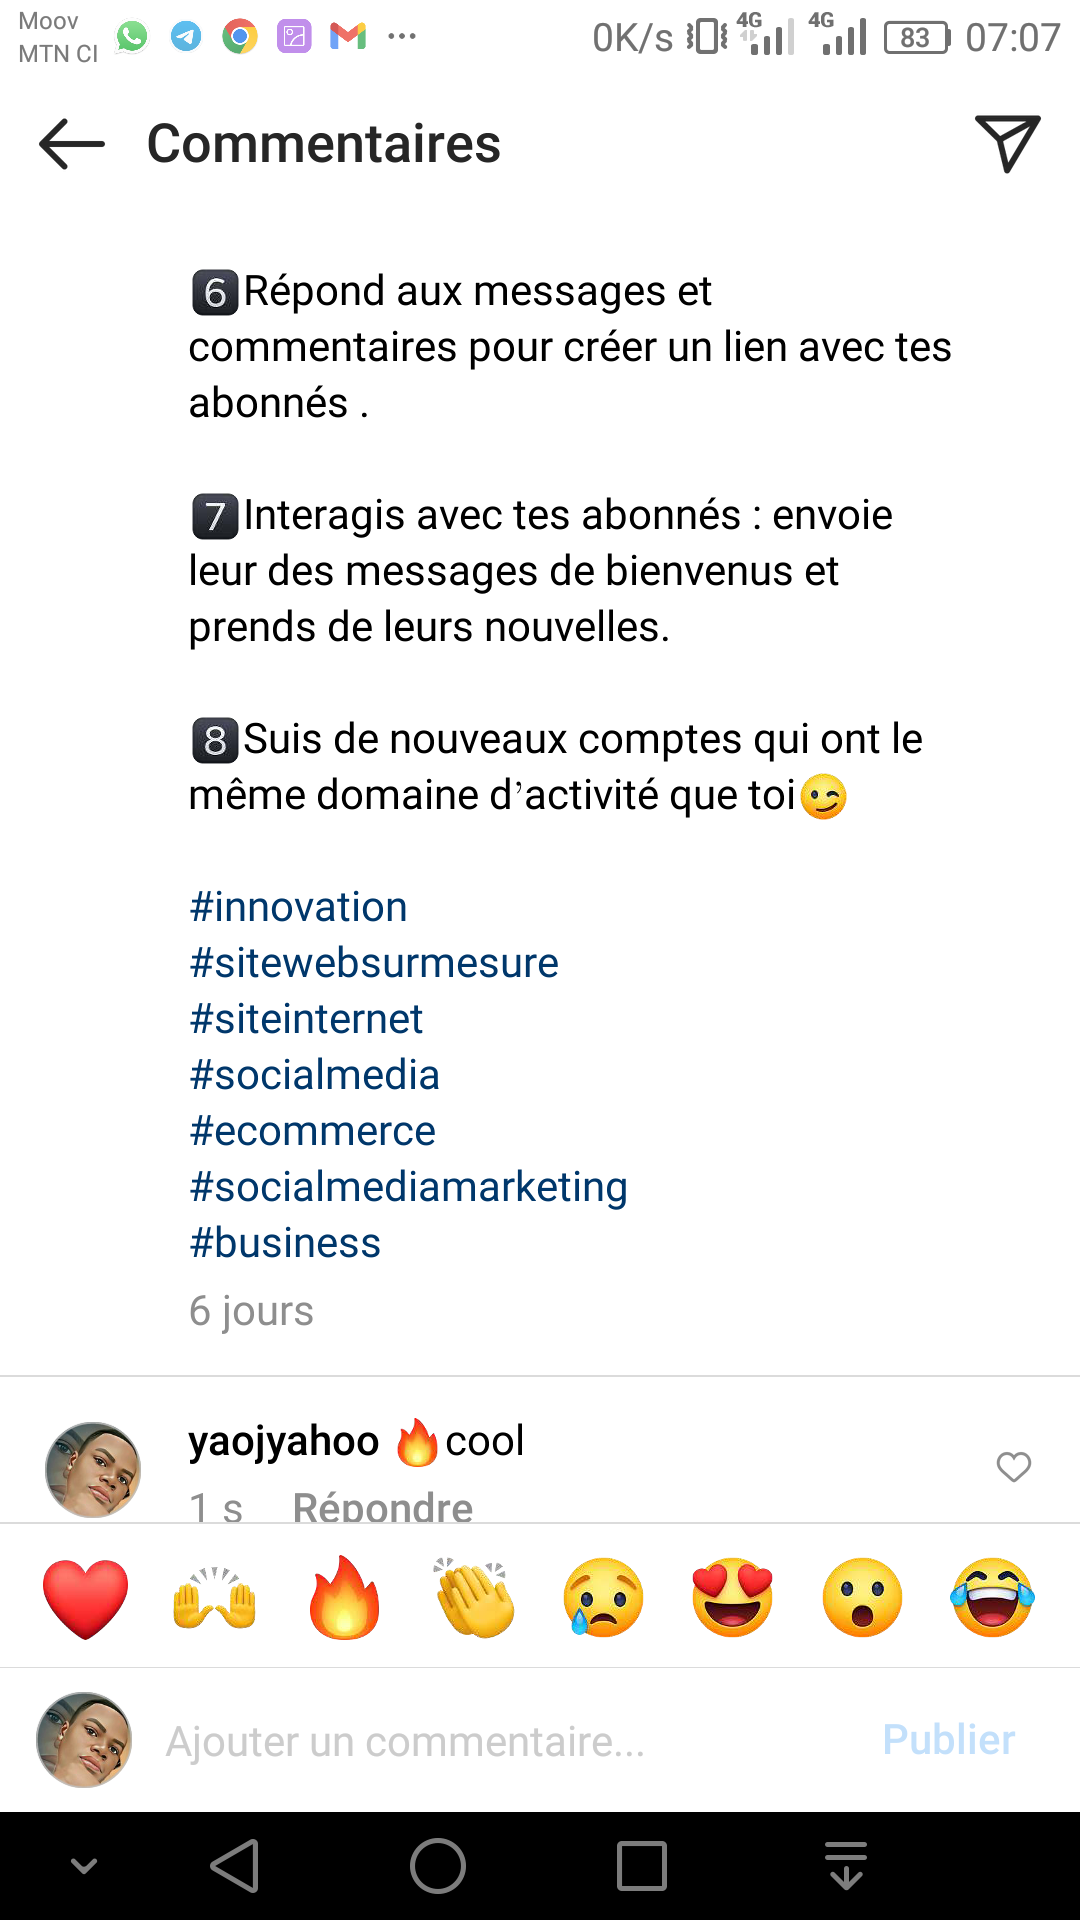
Task: Like yaojyahoo's comment with the heart
Action: click(1013, 1467)
